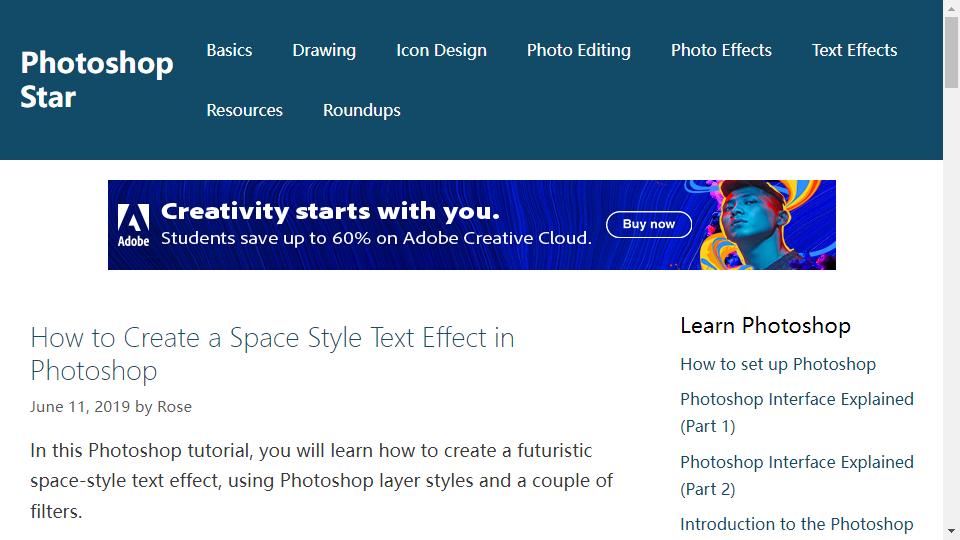
Task: Click 'Creativity starts with you.' ad headline
Action: click(x=330, y=211)
